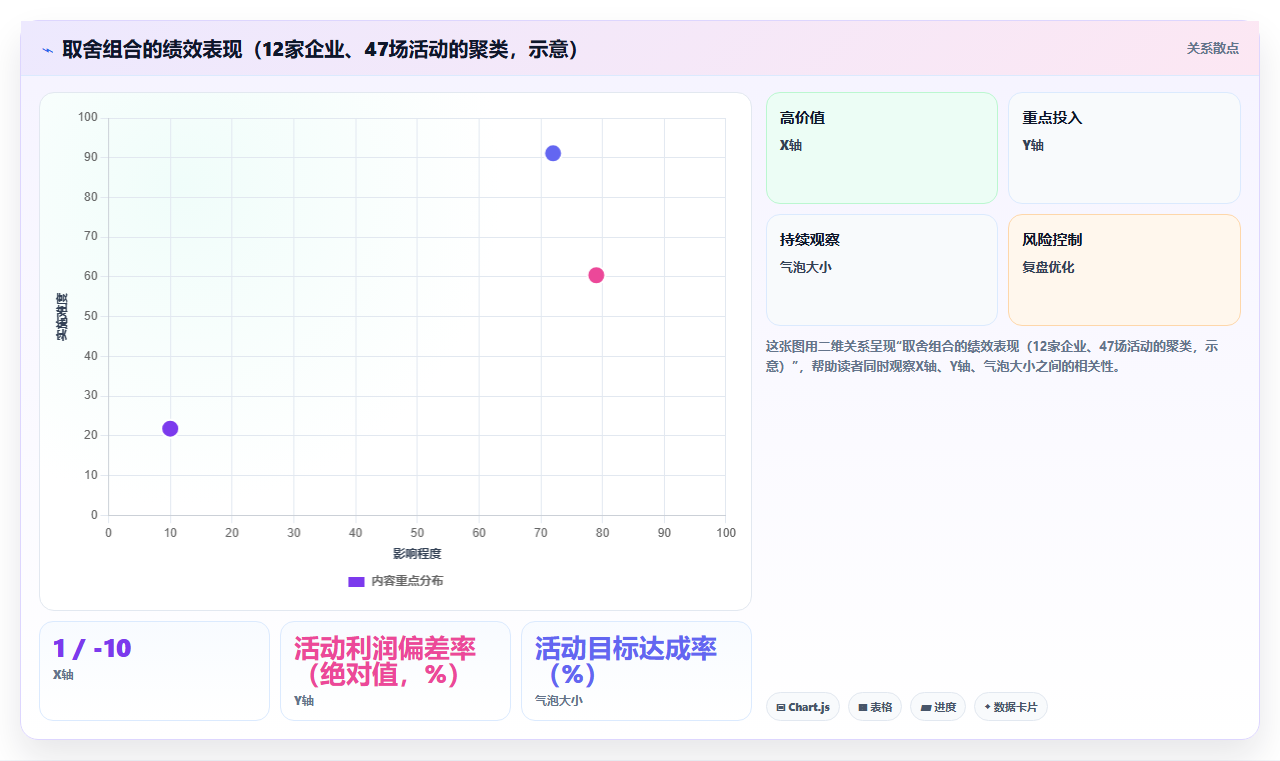
Task: Click the 内容重点分布 legend label
Action: (407, 581)
